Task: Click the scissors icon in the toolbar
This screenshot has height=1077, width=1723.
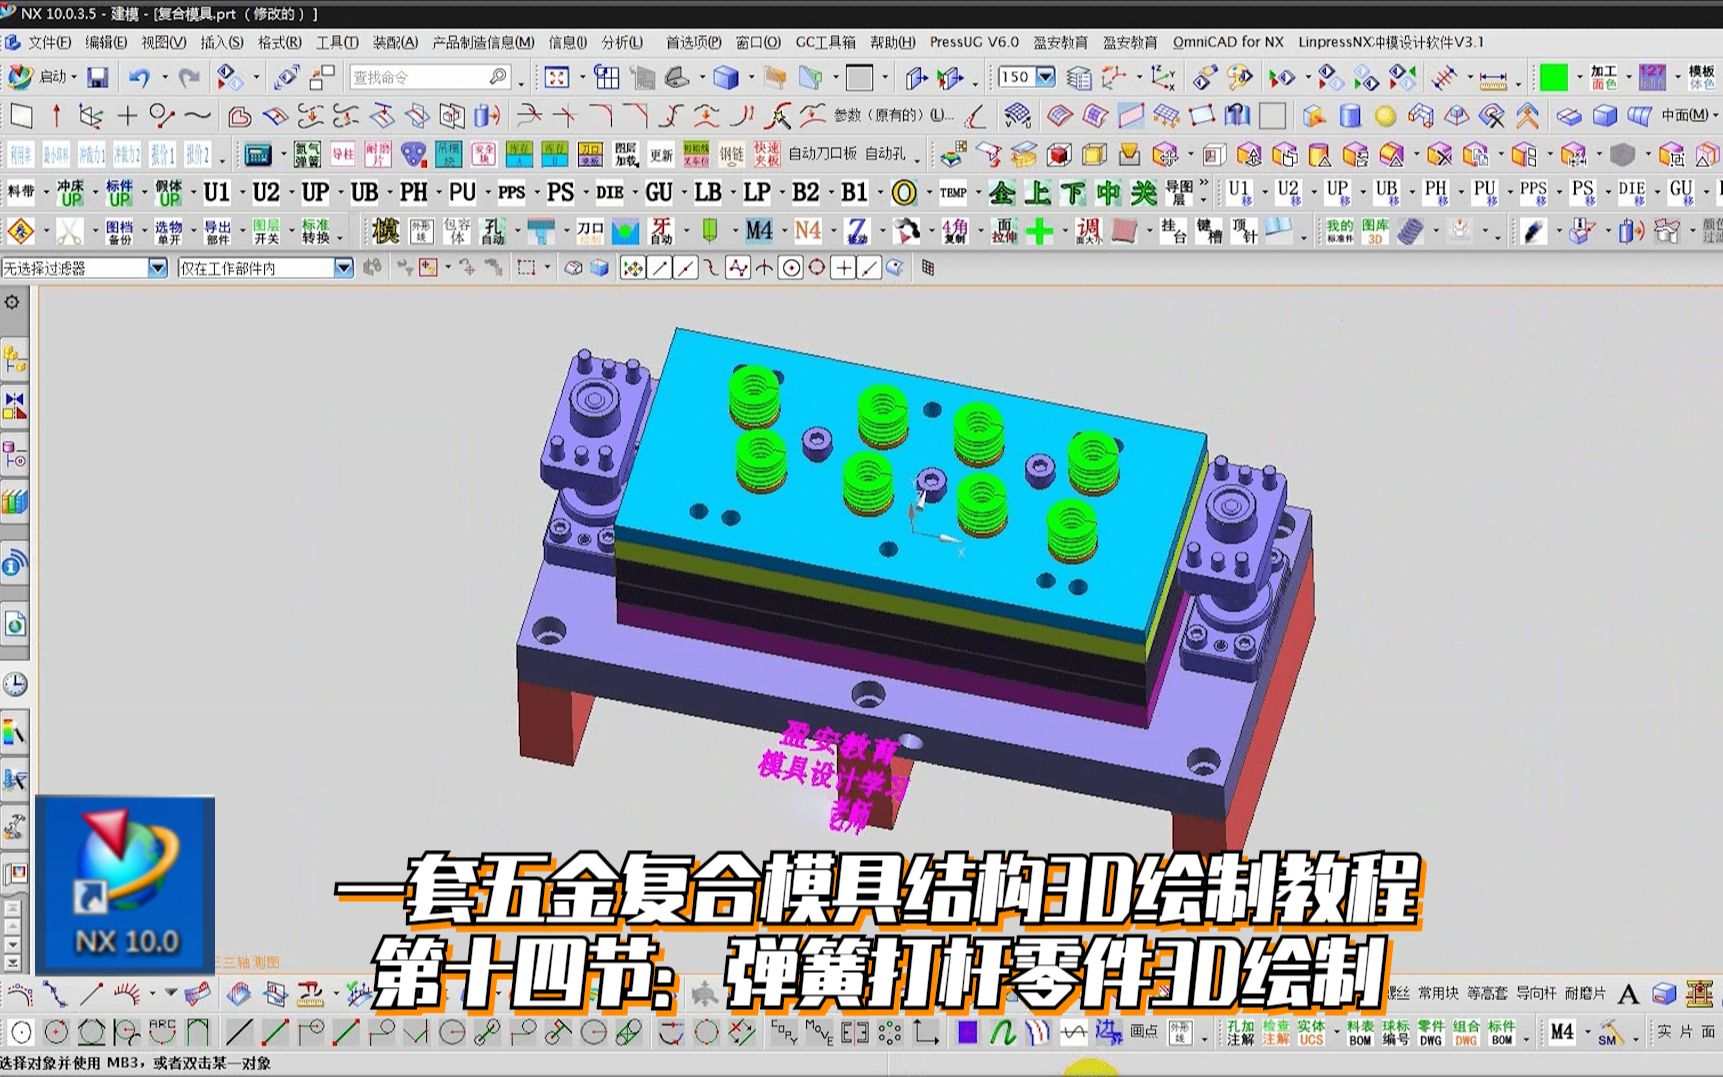Action: pos(69,232)
